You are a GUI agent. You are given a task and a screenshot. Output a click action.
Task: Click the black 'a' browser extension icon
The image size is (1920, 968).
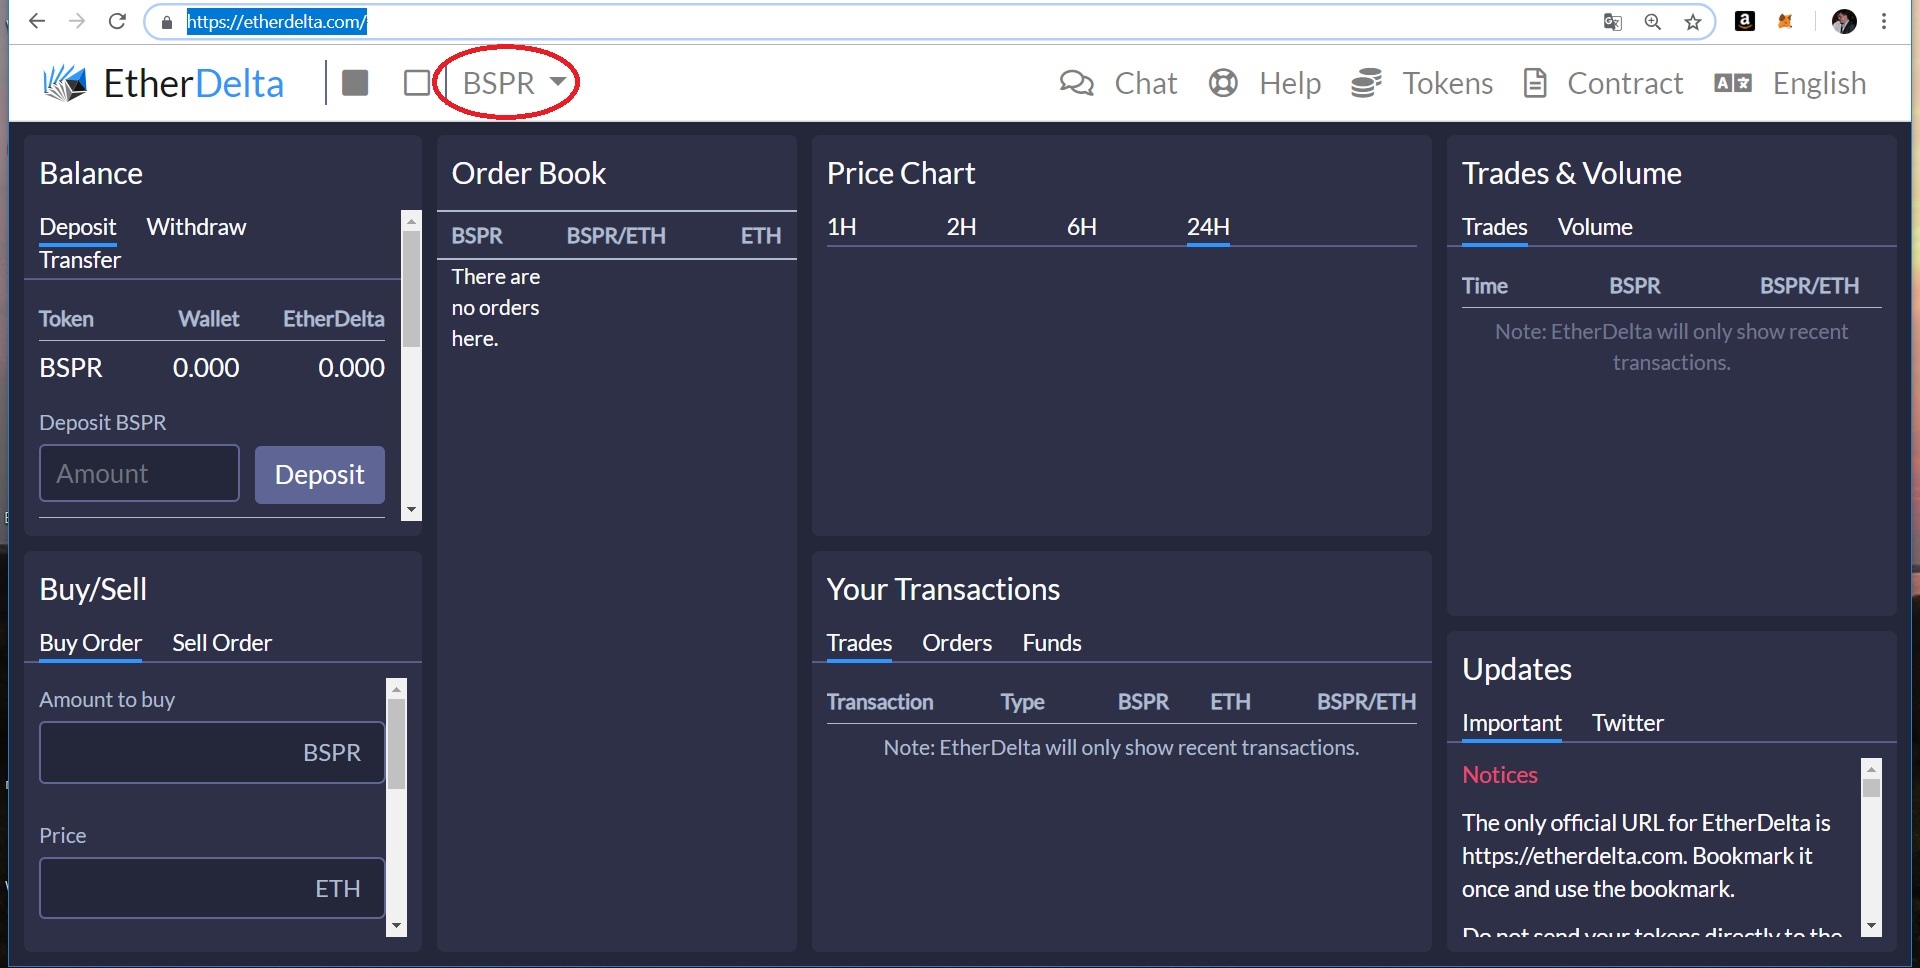tap(1745, 21)
